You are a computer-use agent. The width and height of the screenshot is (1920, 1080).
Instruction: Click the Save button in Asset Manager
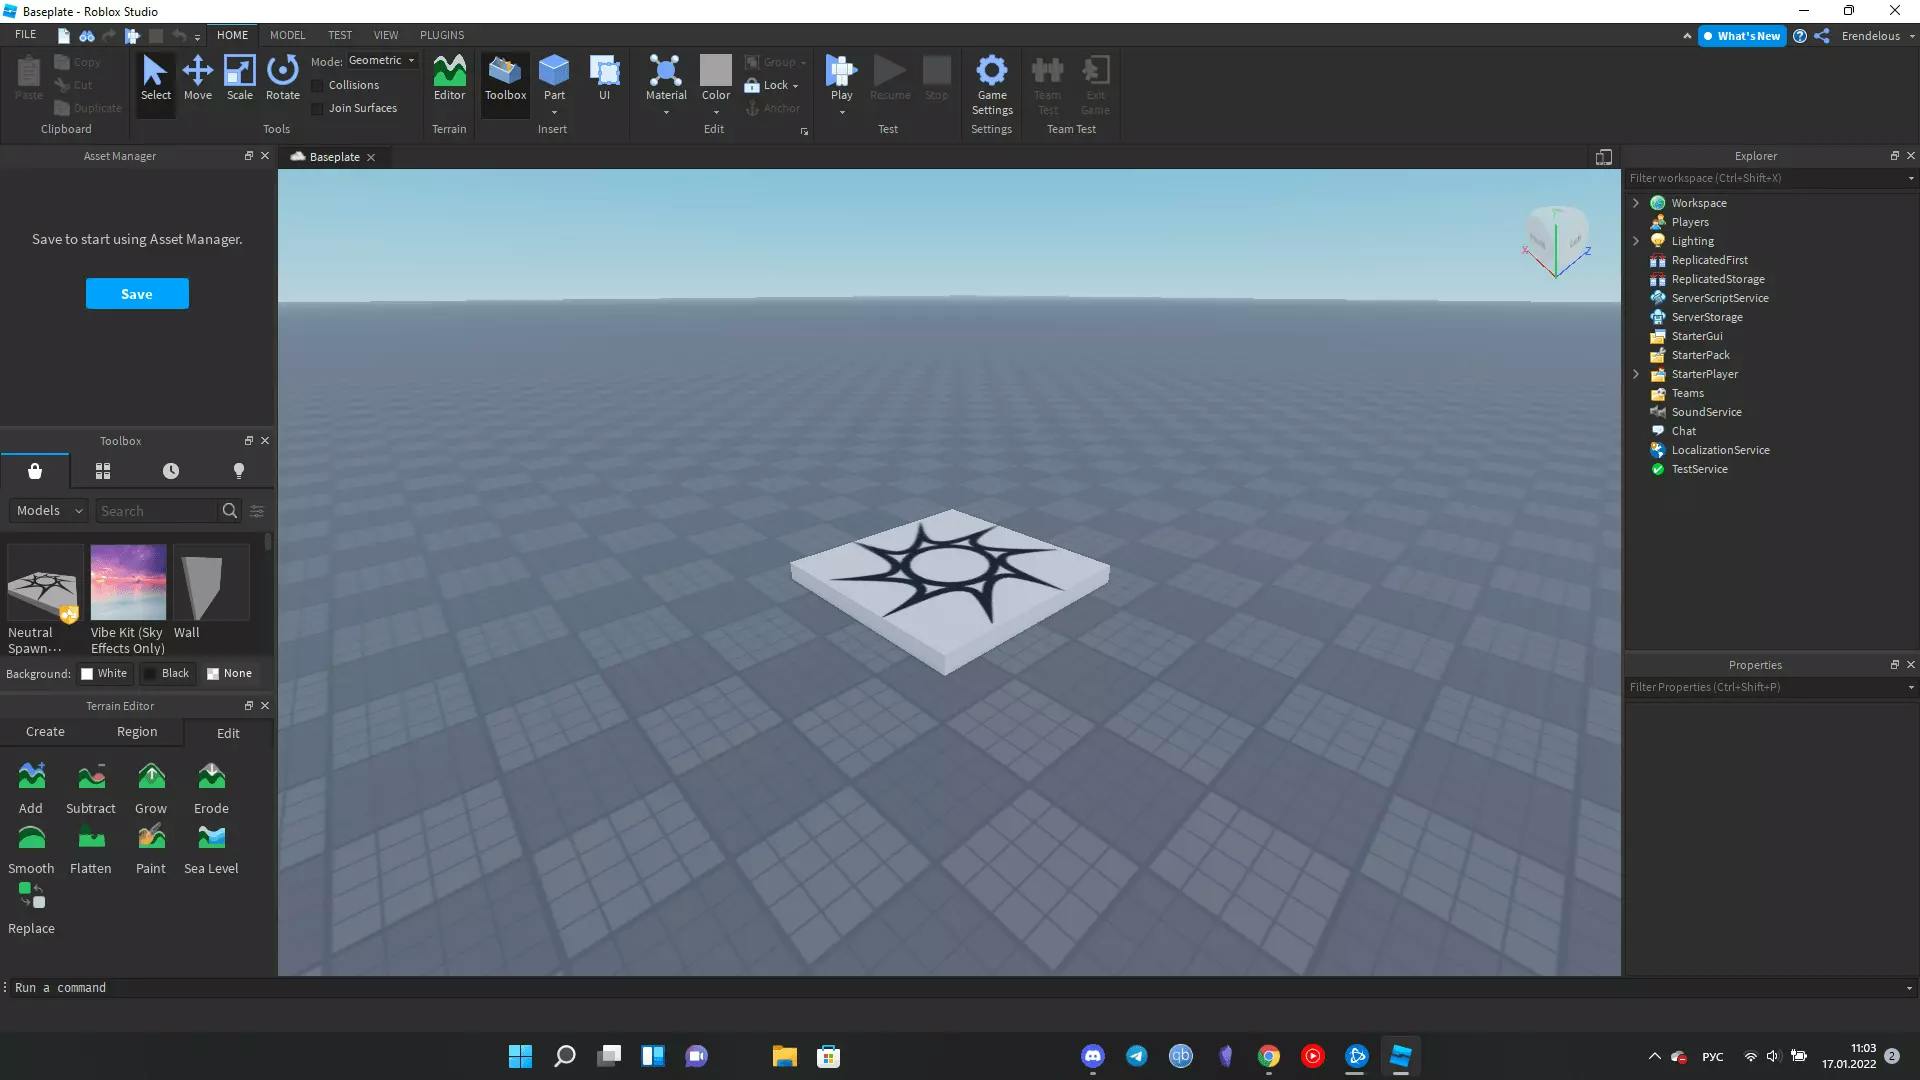136,293
